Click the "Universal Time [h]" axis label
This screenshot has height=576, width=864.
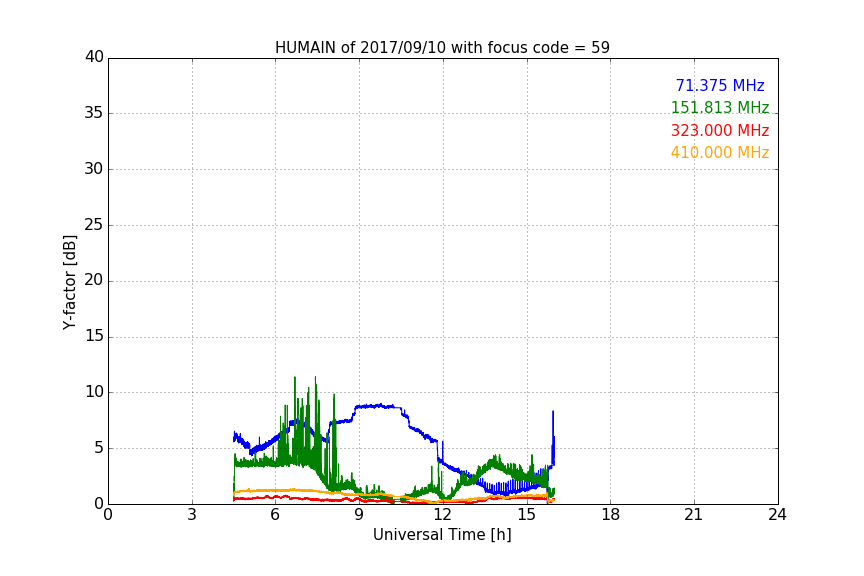coord(442,535)
